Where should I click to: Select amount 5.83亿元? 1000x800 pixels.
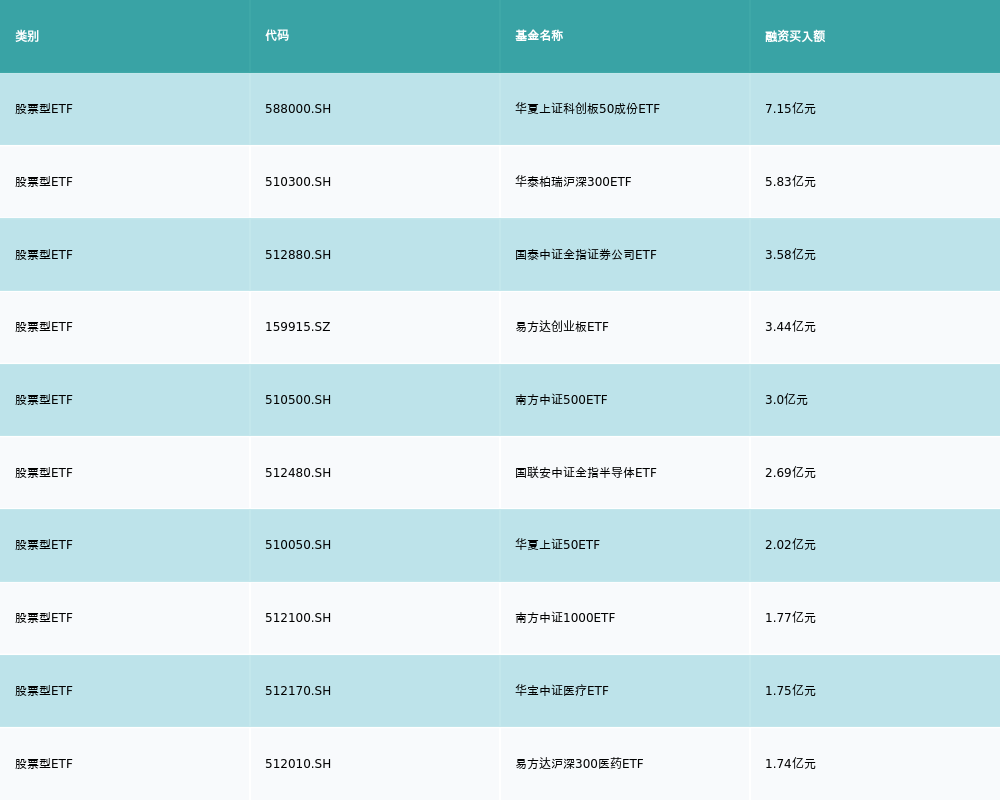[790, 182]
